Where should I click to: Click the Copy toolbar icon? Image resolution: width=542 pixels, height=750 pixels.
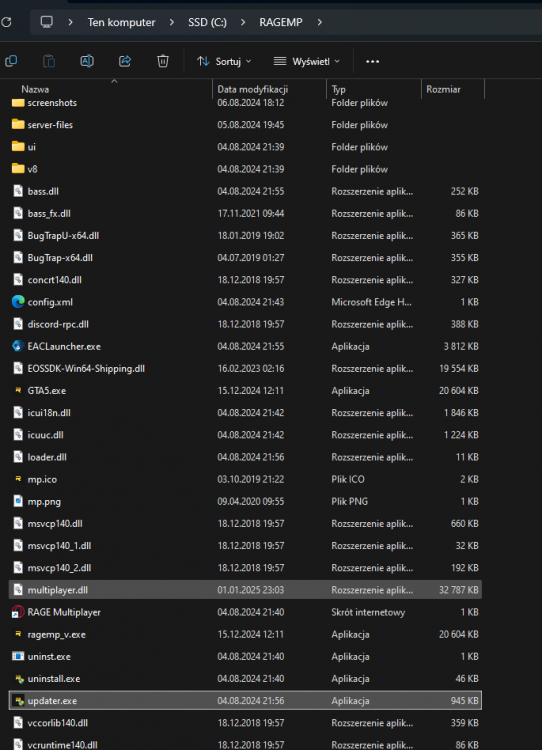(11, 61)
